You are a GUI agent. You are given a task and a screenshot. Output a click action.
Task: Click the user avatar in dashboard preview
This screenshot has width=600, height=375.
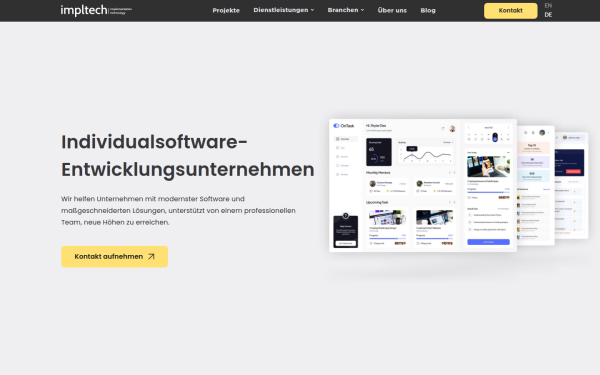click(x=452, y=129)
